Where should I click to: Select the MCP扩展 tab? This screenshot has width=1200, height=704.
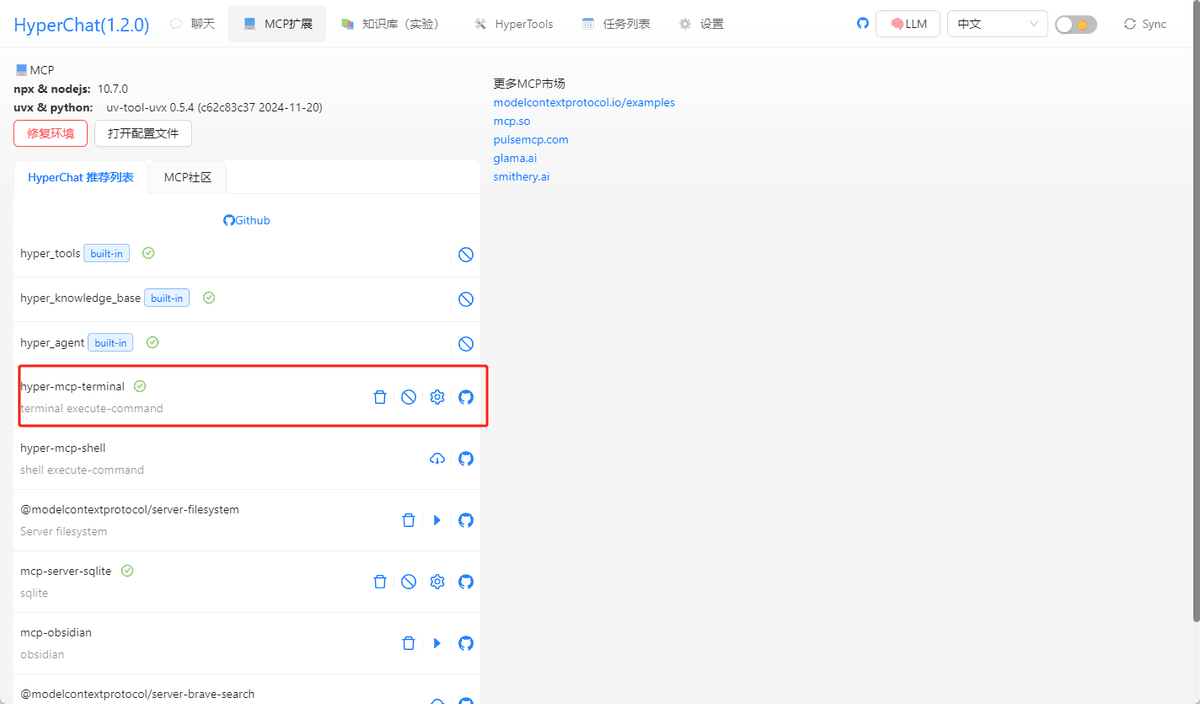click(x=277, y=24)
